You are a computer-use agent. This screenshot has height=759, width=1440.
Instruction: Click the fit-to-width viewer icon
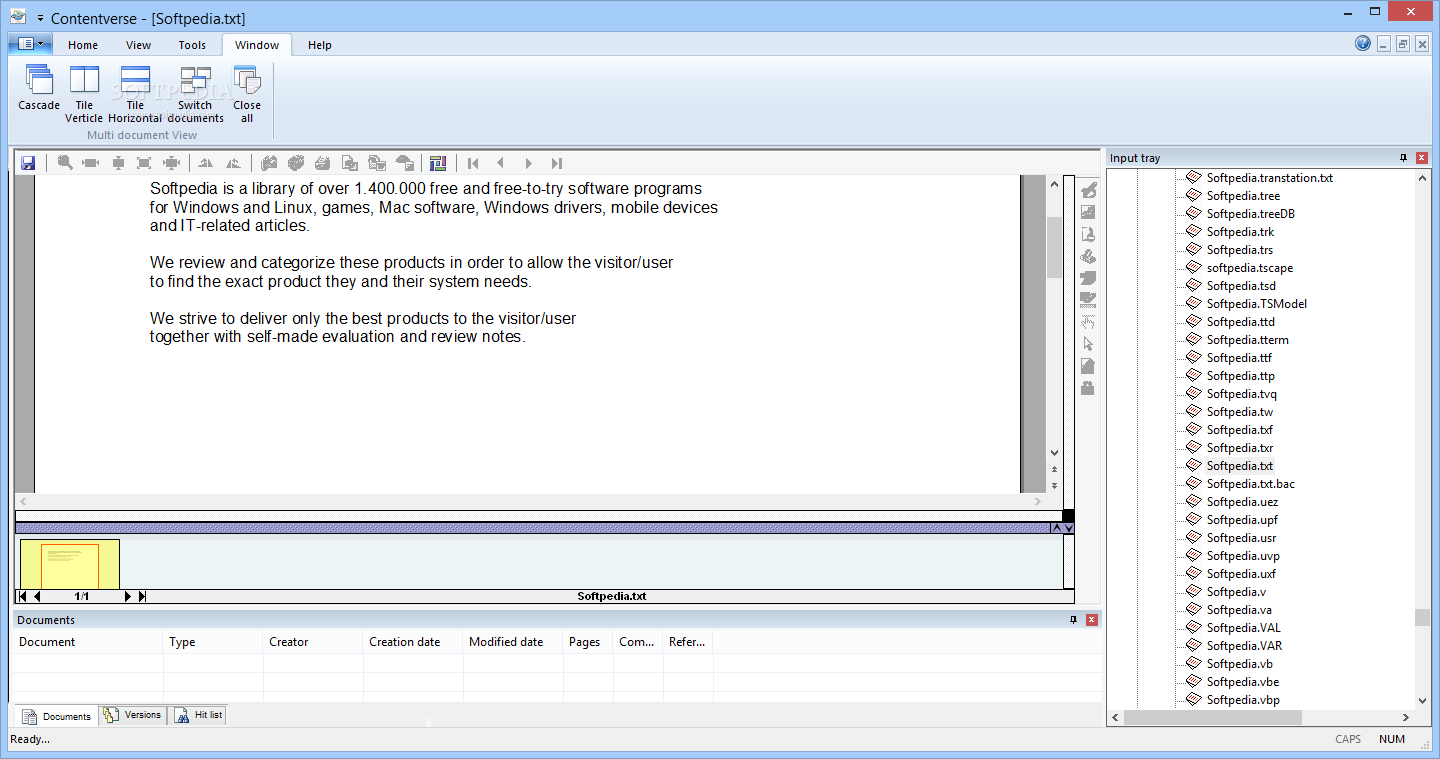tap(91, 163)
